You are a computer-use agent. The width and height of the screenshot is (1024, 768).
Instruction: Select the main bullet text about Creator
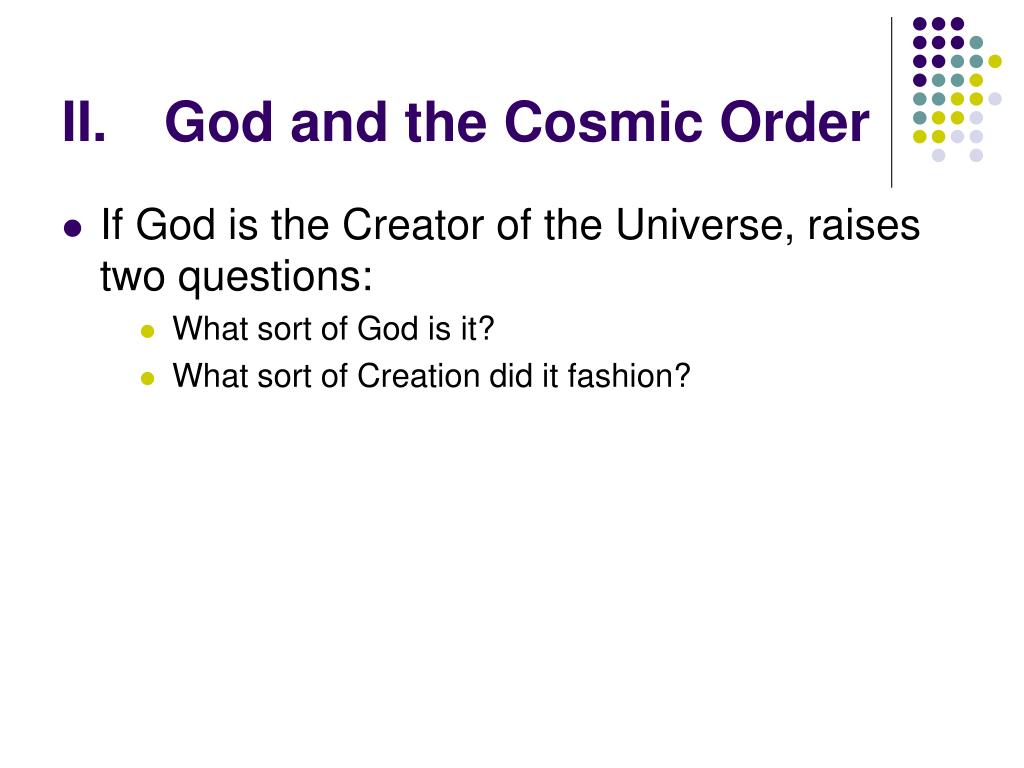[510, 251]
